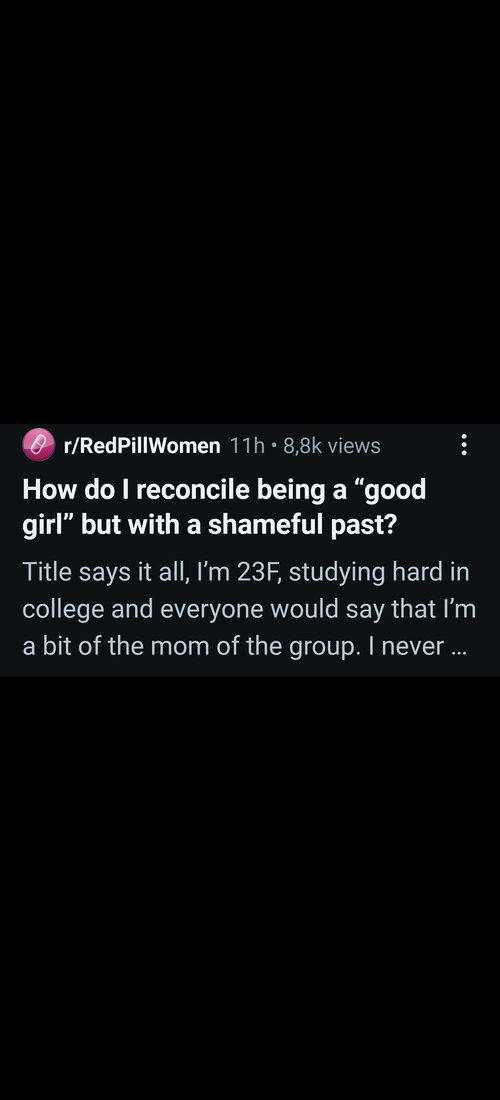Tap the empty black area above the post
The width and height of the screenshot is (500, 1100).
click(250, 210)
